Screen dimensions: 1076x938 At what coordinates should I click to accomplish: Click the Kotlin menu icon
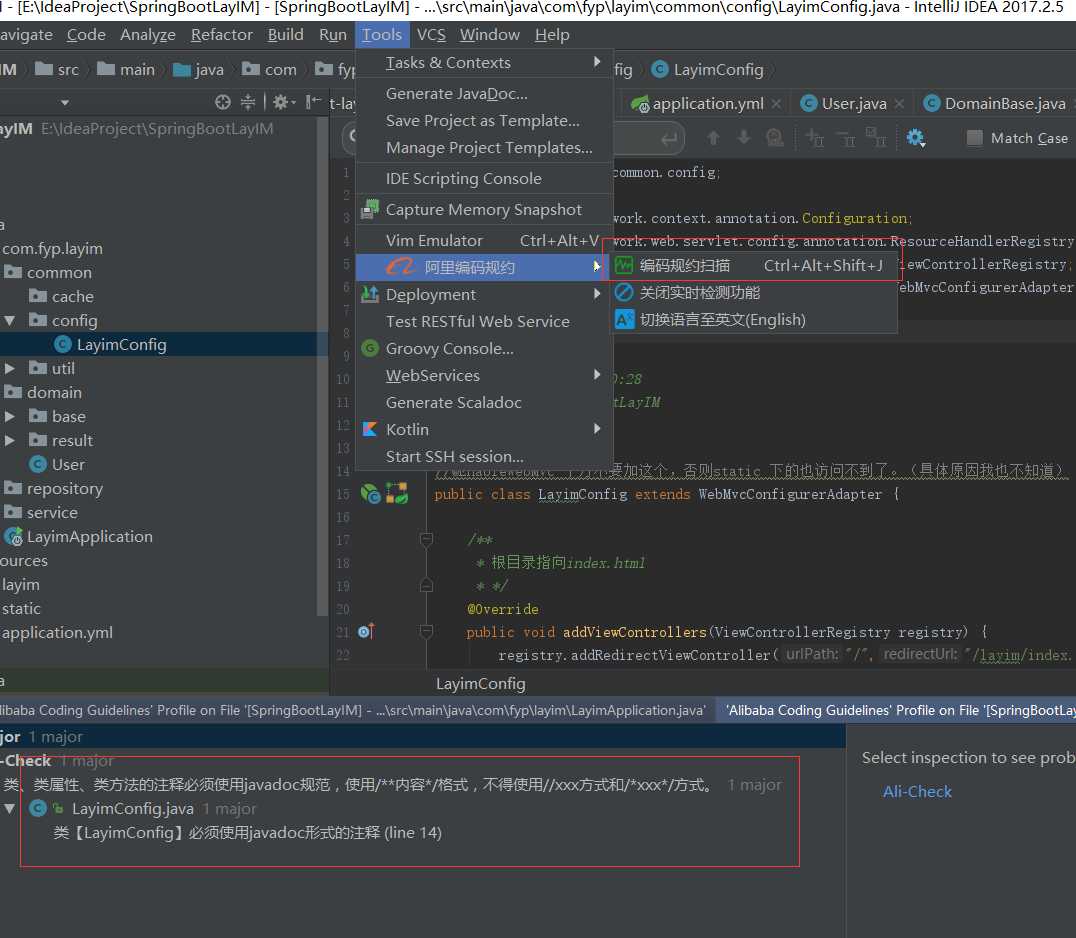[x=370, y=429]
